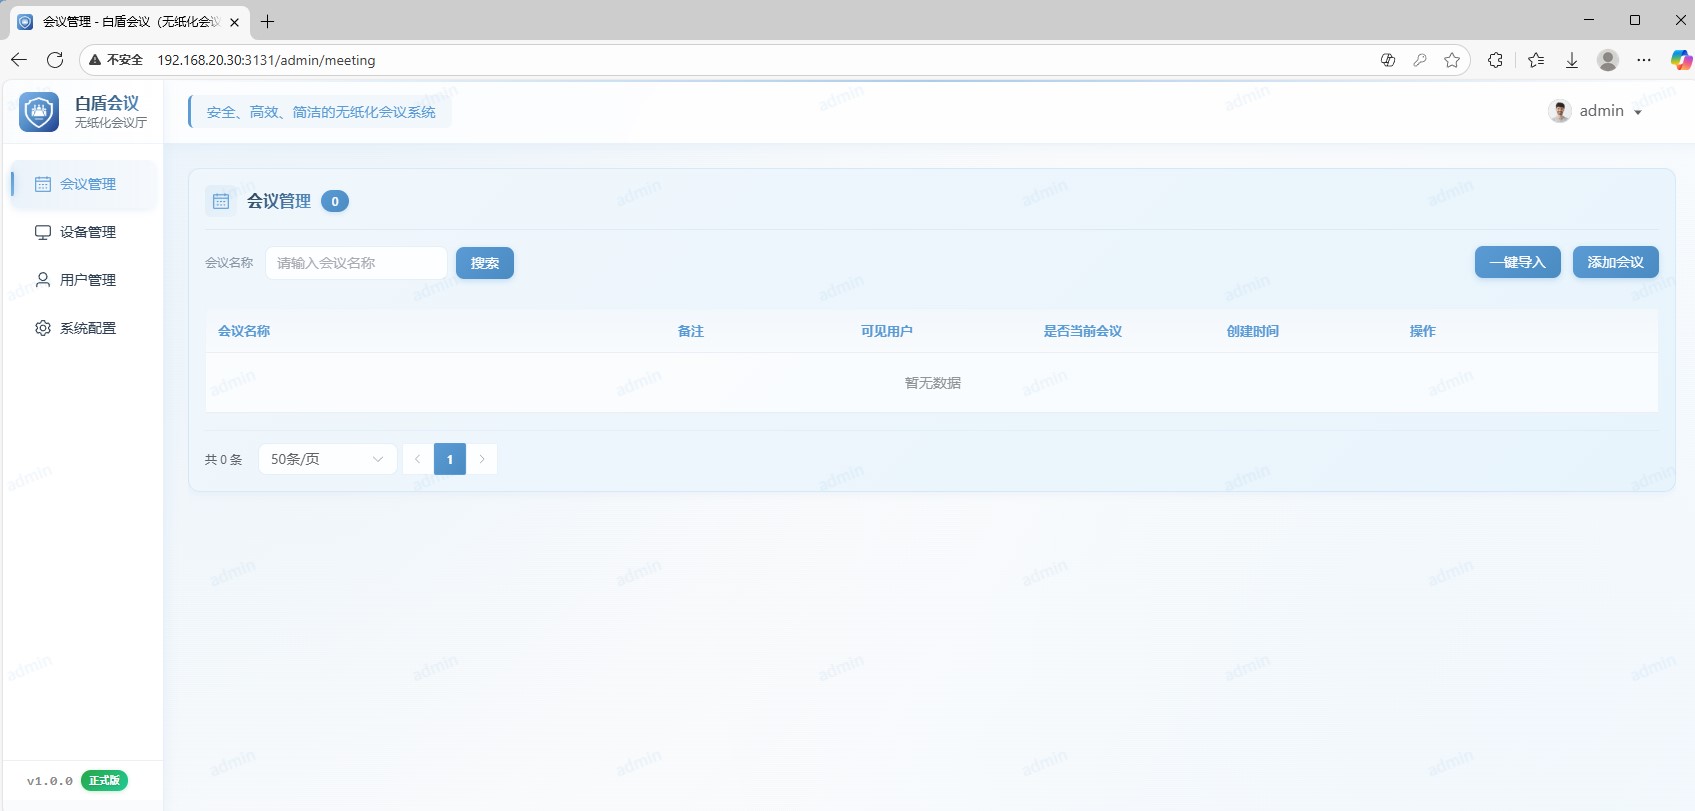1695x811 pixels.
Task: Click the 一键导入 button
Action: (x=1517, y=262)
